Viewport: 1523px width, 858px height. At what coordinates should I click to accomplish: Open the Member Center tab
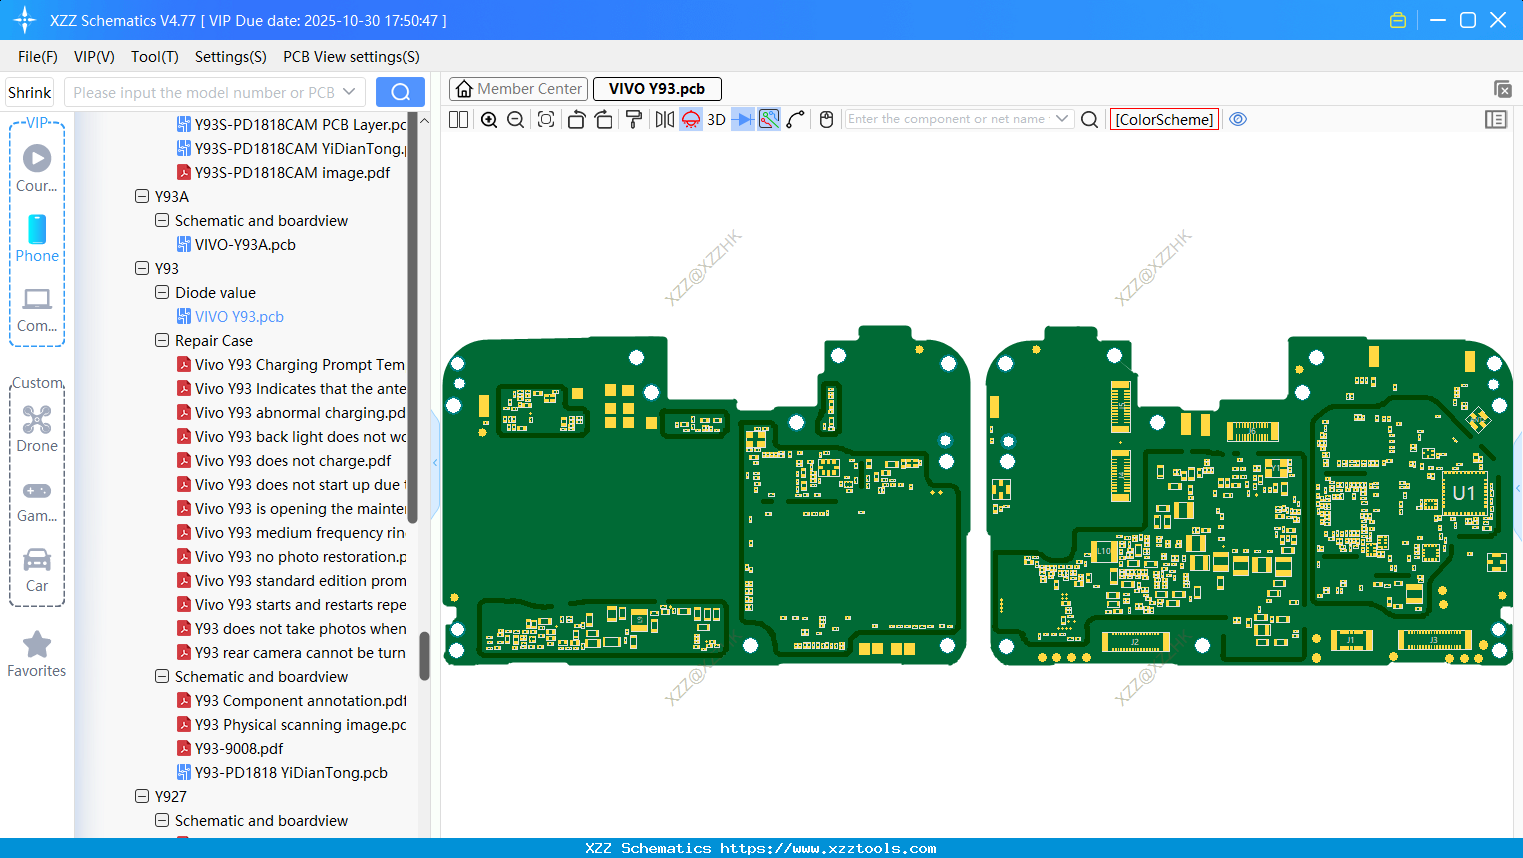pos(518,89)
